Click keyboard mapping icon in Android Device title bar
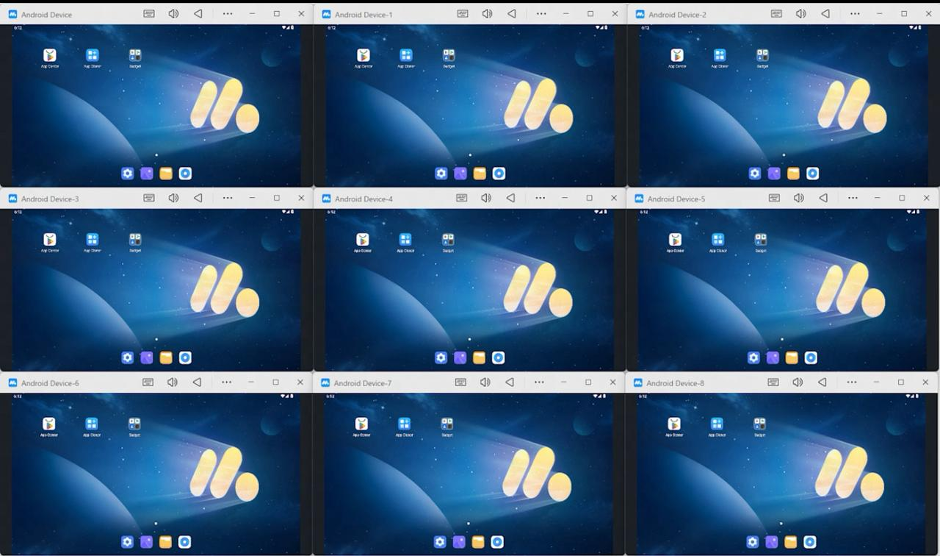 tap(149, 13)
